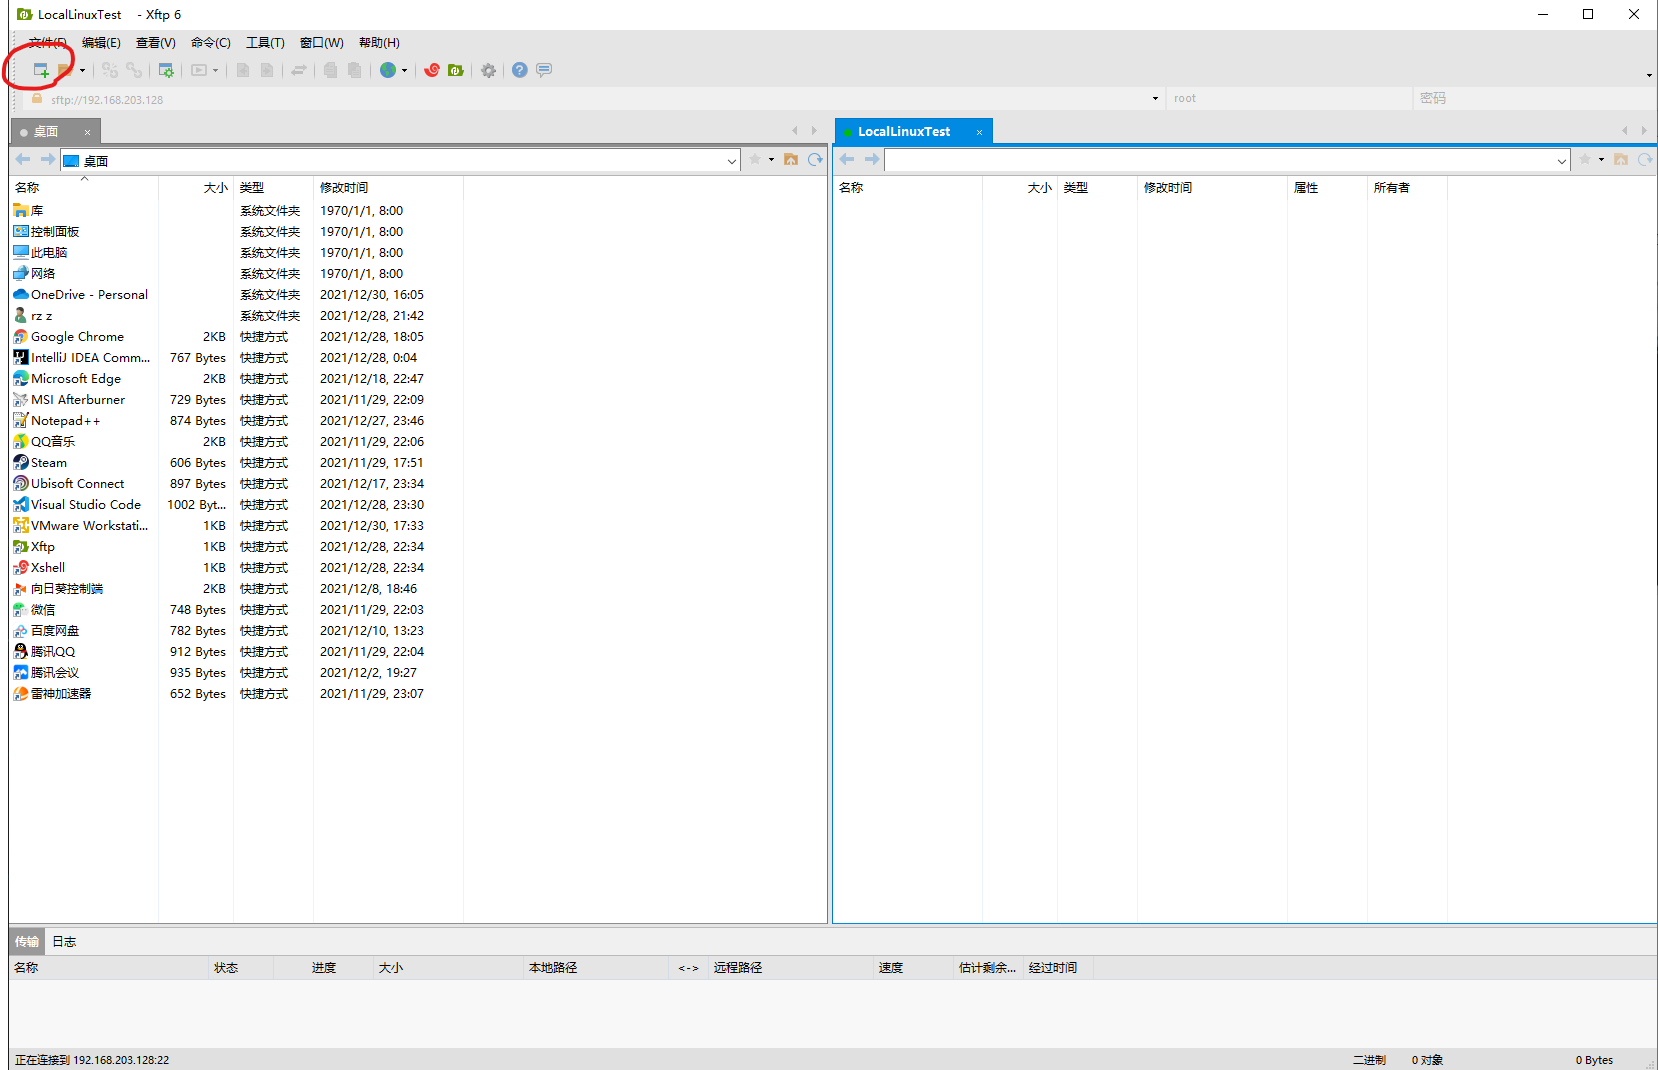Sort local files by 修改时间 column

click(x=388, y=187)
